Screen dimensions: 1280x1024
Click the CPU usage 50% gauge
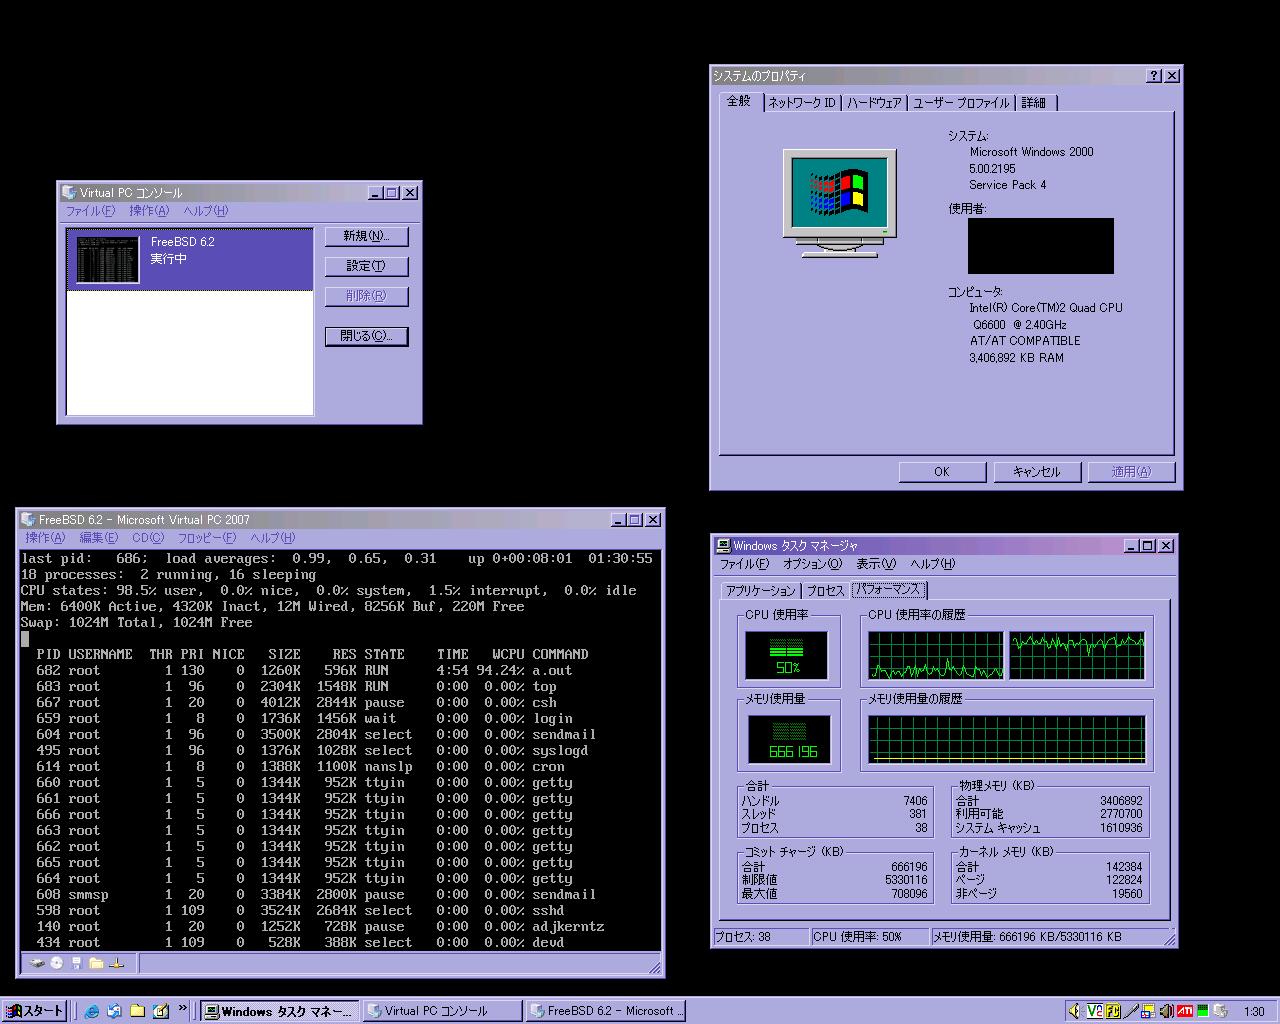point(787,655)
